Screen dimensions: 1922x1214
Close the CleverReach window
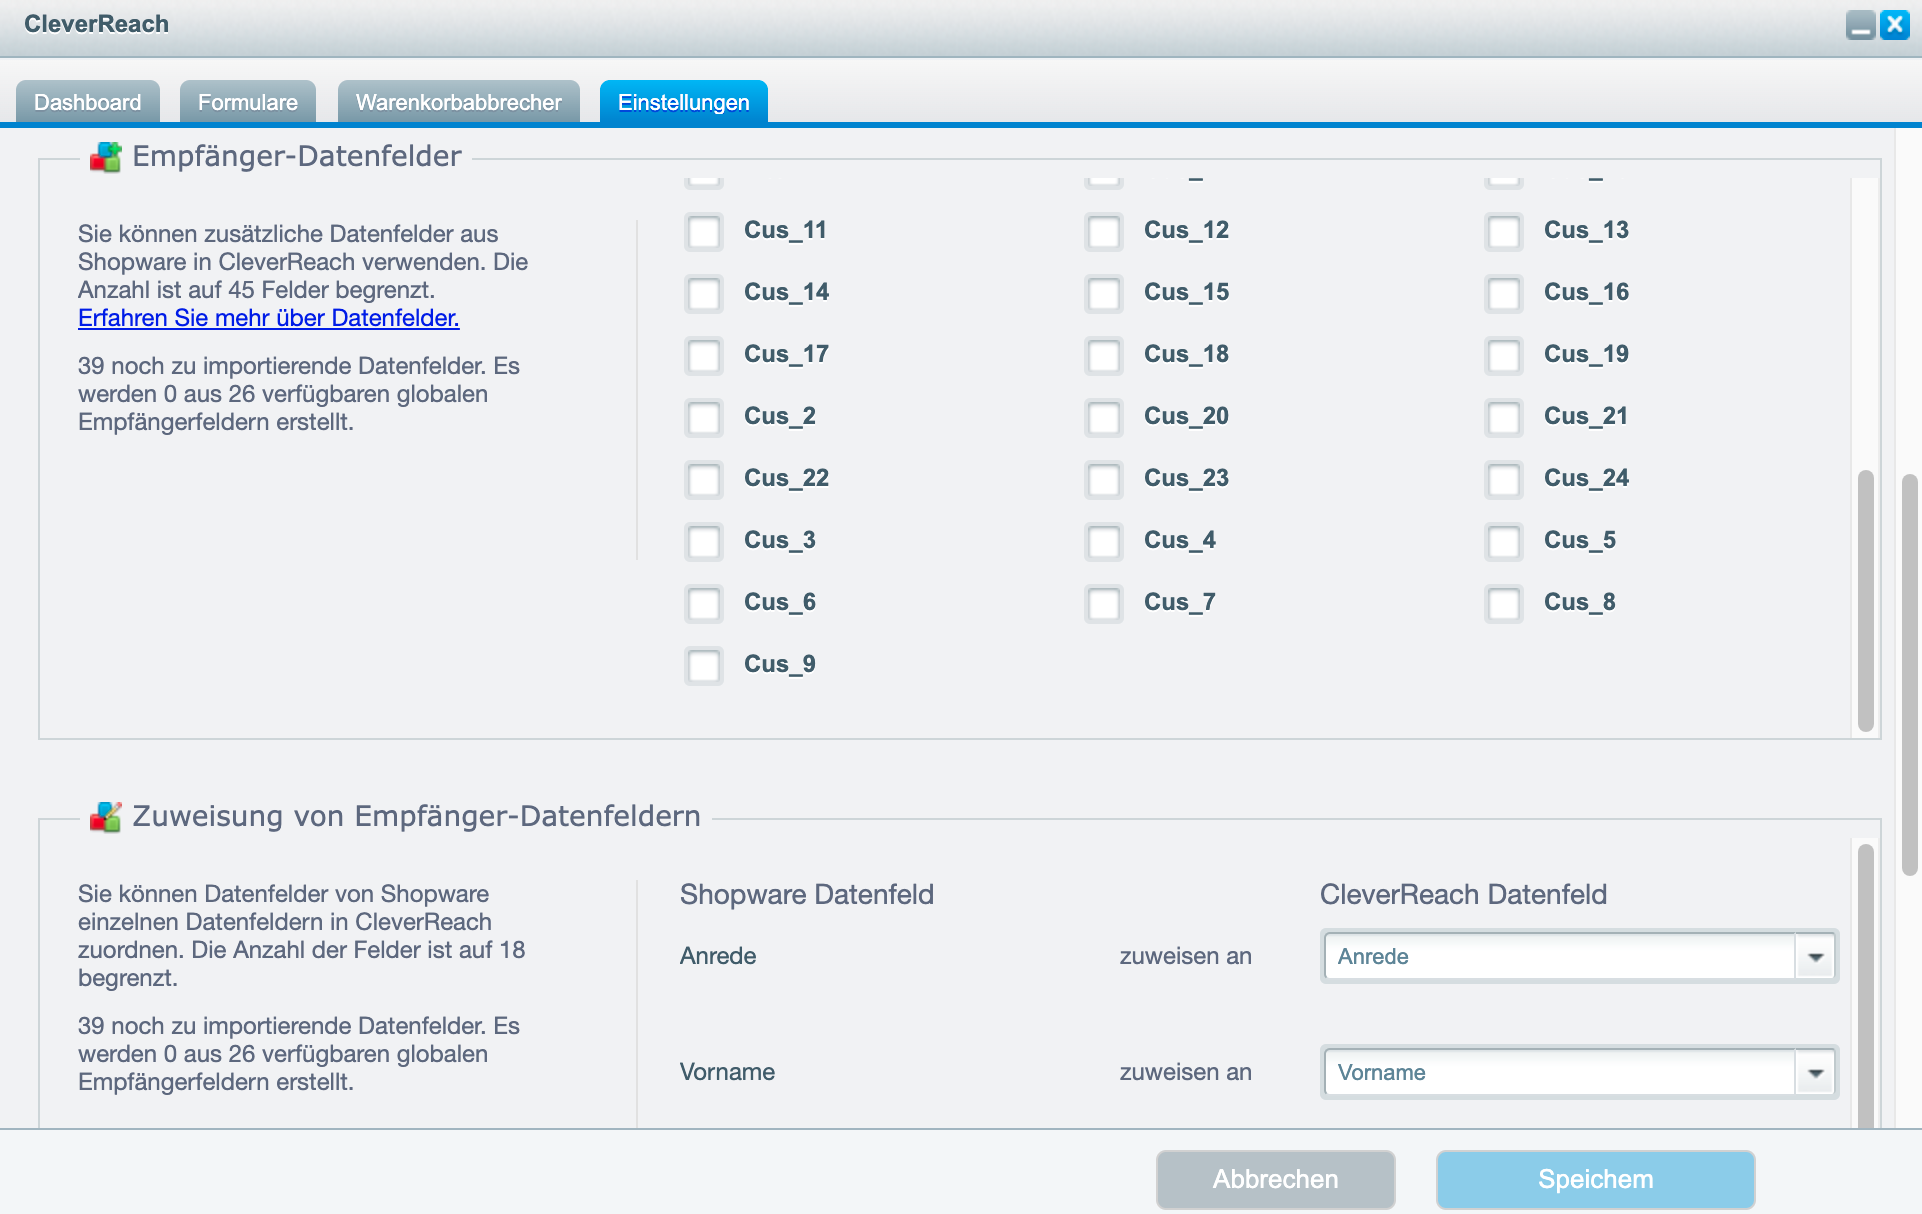pyautogui.click(x=1895, y=25)
